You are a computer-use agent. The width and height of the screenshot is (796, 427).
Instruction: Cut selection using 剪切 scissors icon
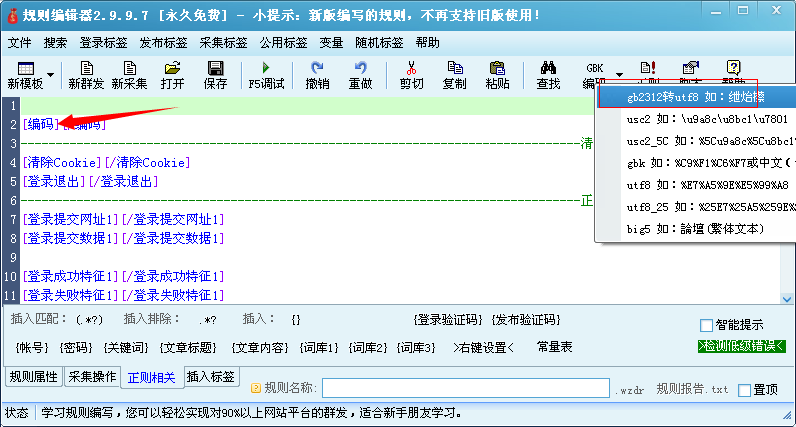(x=411, y=75)
